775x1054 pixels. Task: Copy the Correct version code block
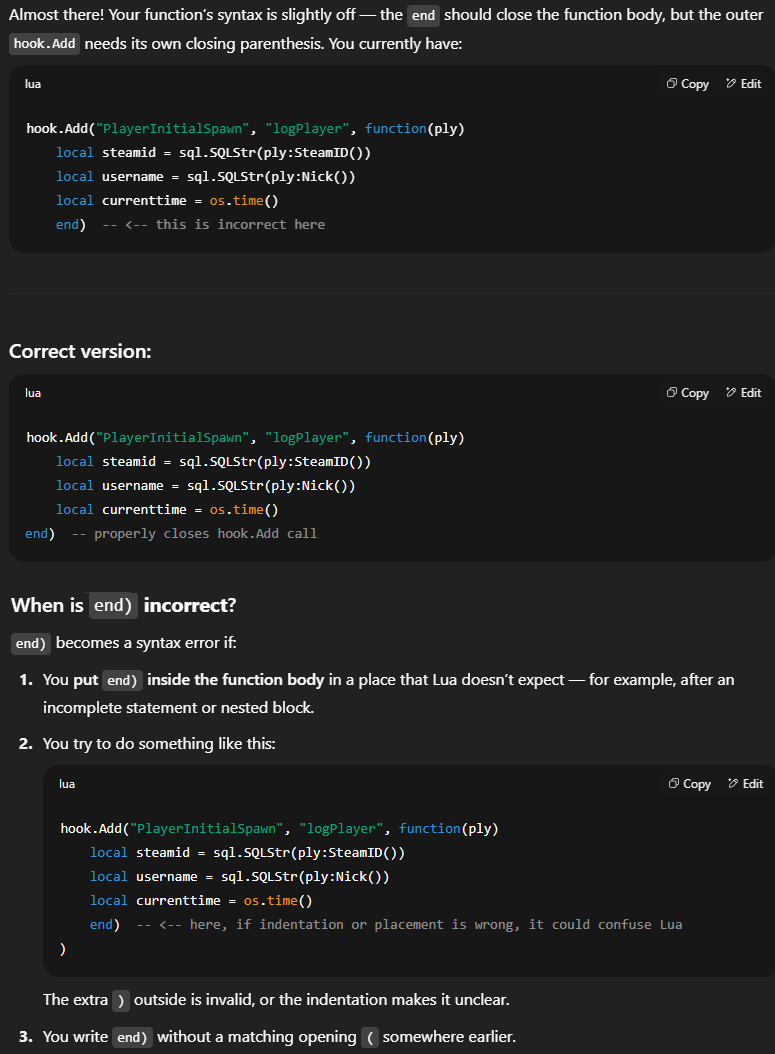click(688, 393)
